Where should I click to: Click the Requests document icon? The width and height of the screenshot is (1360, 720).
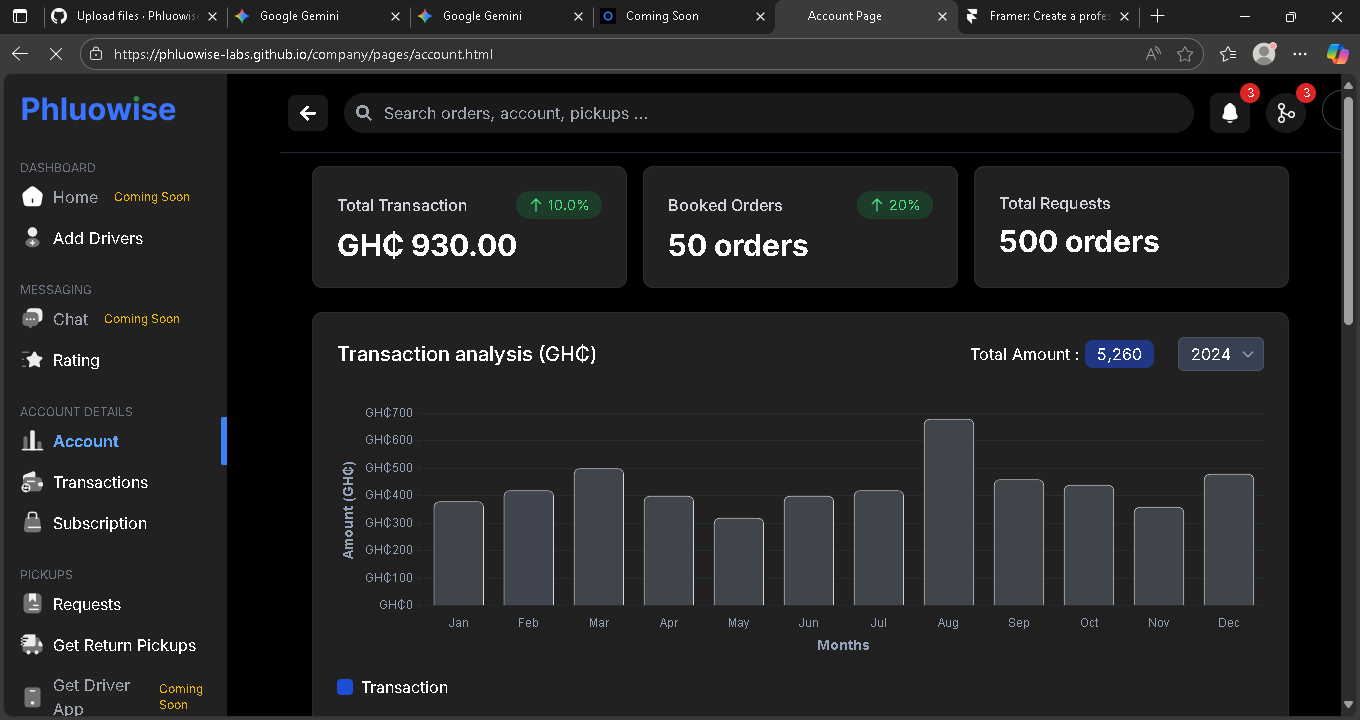click(33, 604)
